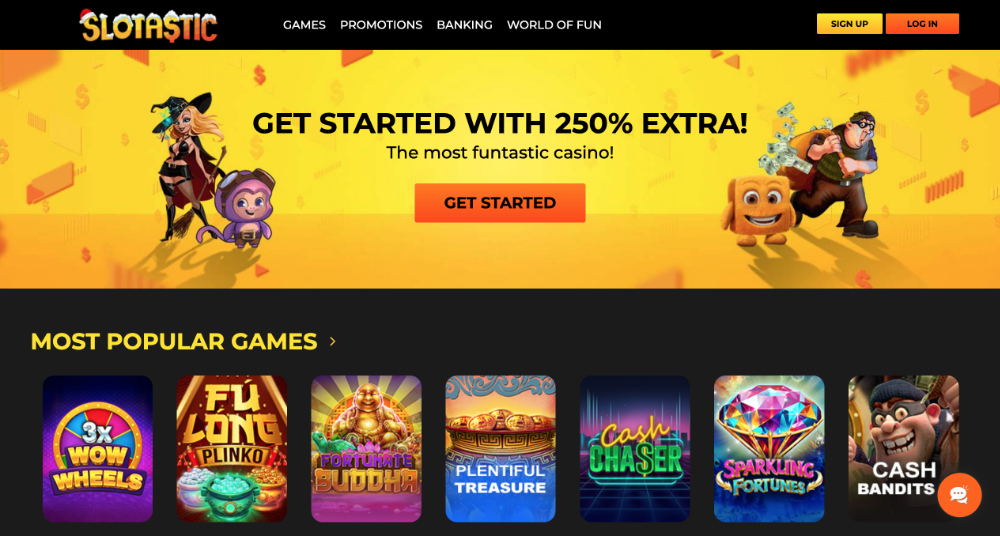The image size is (1000, 536).
Task: Open the live chat bubble icon
Action: coord(959,495)
